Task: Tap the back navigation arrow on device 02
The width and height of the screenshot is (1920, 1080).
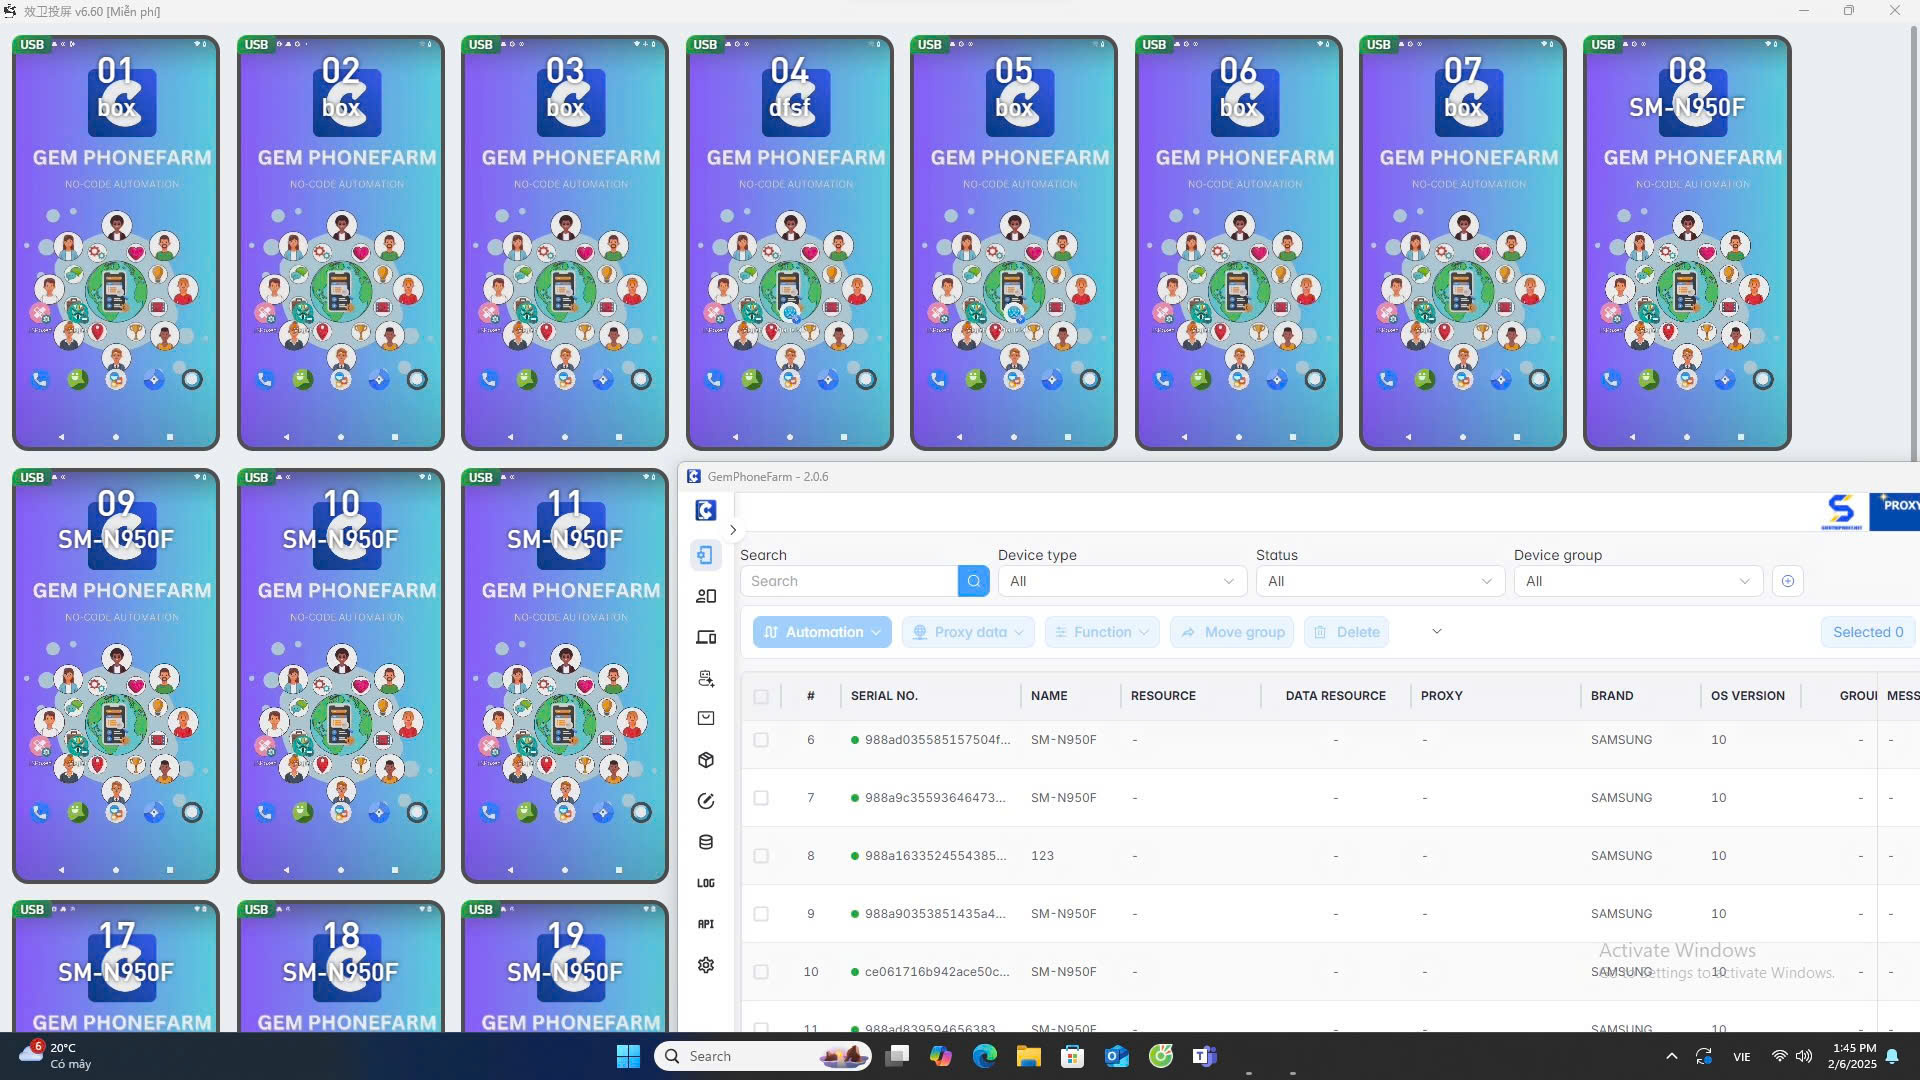Action: click(286, 437)
